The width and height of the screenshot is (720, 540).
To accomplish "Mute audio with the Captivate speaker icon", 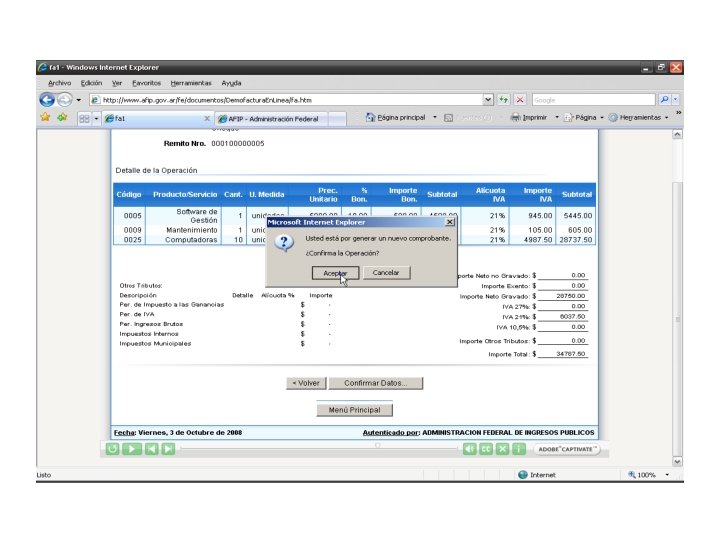I will 469,449.
